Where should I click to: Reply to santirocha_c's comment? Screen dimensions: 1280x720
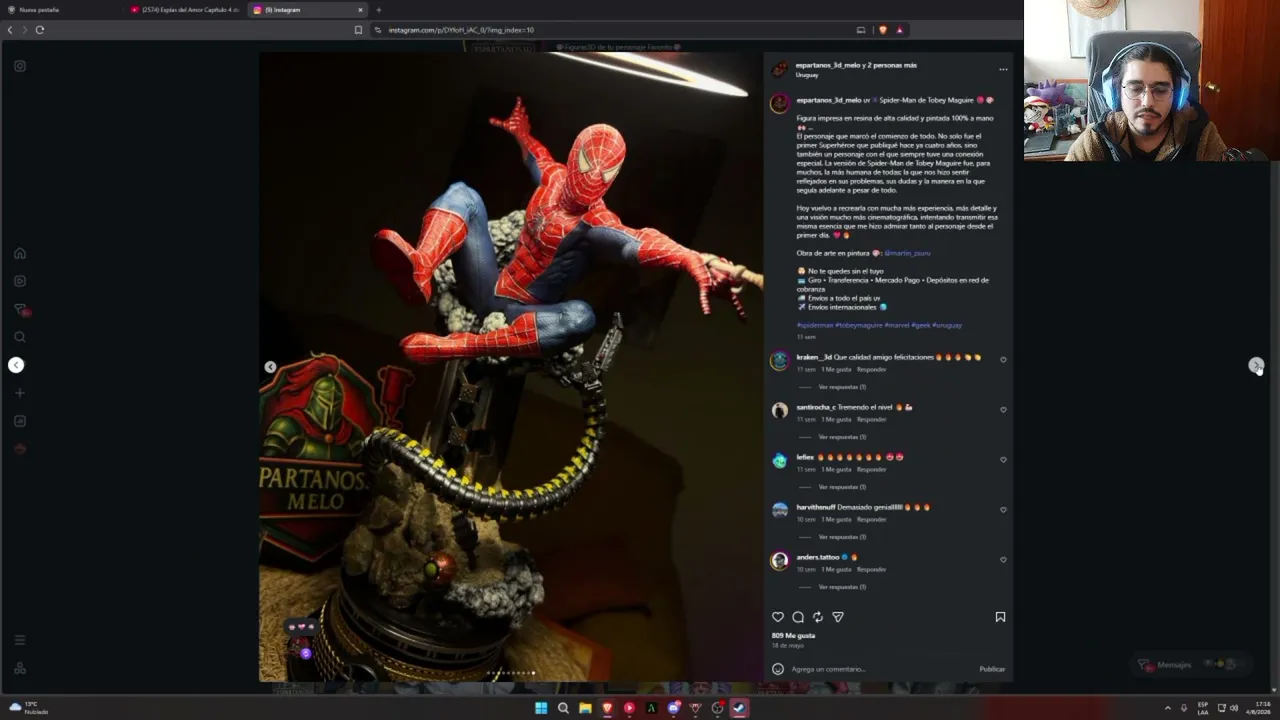click(871, 420)
